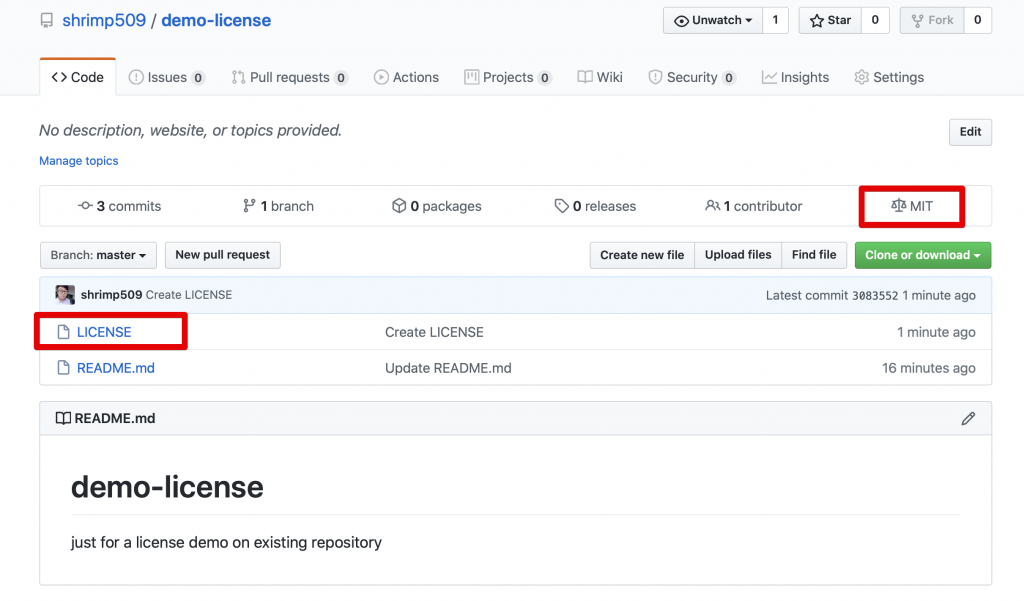Open the Clone or download dropdown
Viewport: 1024px width, 601px height.
(923, 255)
